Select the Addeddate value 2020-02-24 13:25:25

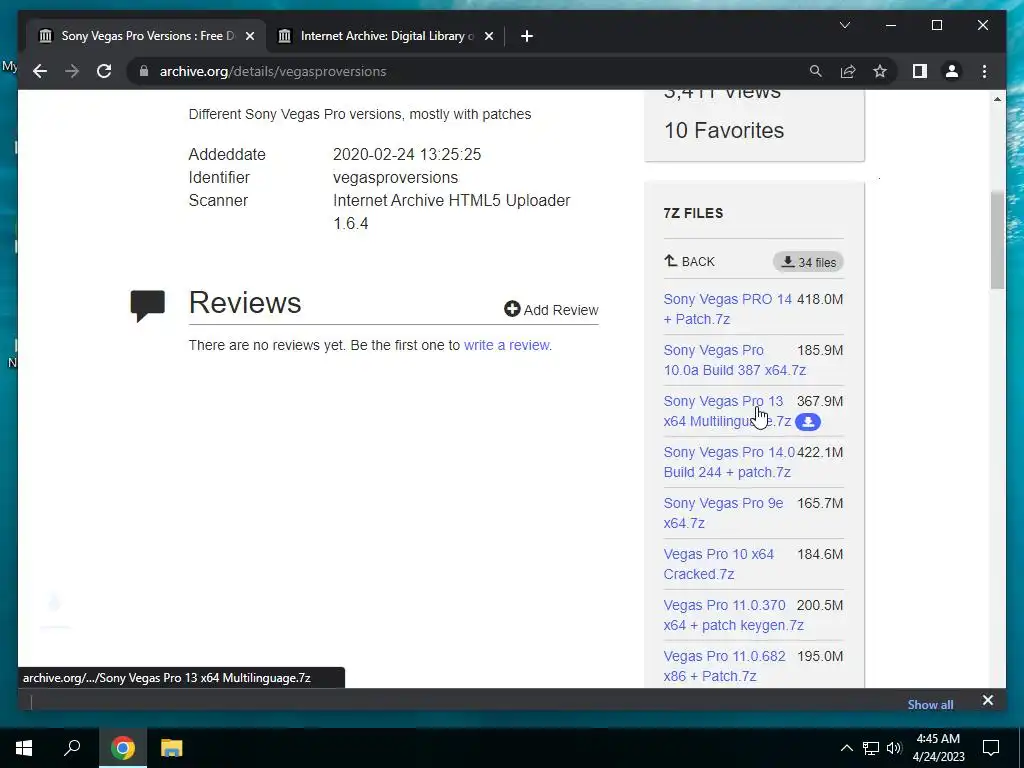point(407,155)
